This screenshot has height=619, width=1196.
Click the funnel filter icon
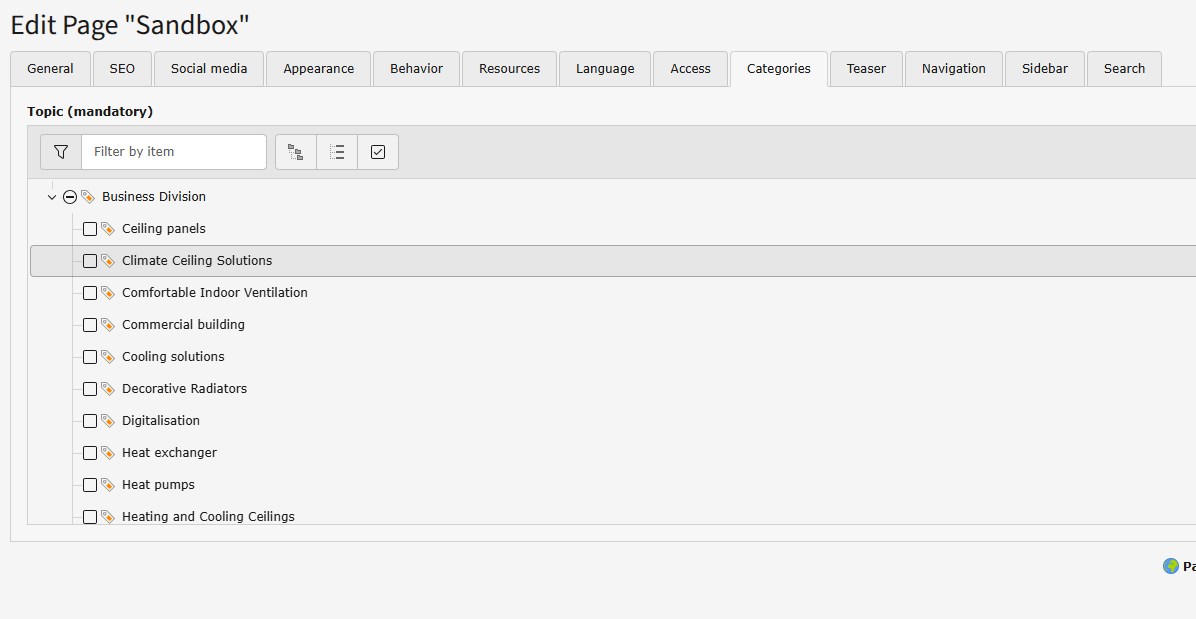(x=61, y=152)
